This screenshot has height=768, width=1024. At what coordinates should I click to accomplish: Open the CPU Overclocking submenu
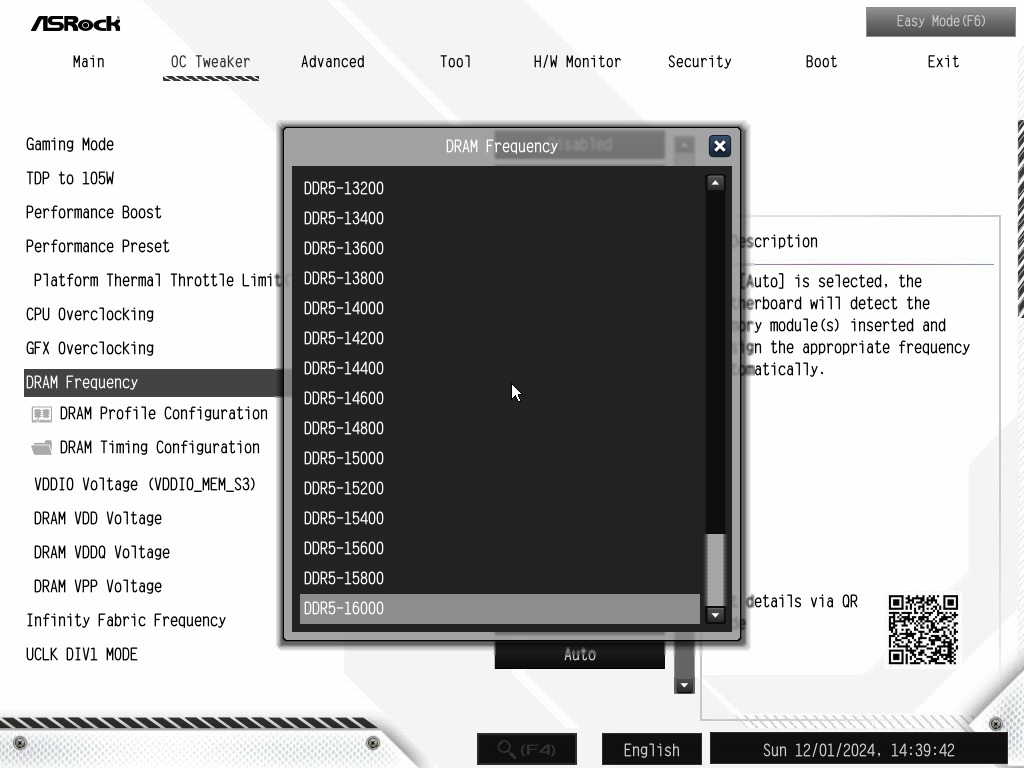tap(90, 315)
